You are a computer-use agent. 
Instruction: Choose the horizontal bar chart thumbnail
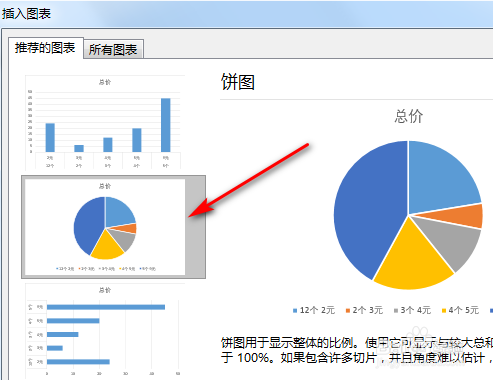pyautogui.click(x=105, y=331)
